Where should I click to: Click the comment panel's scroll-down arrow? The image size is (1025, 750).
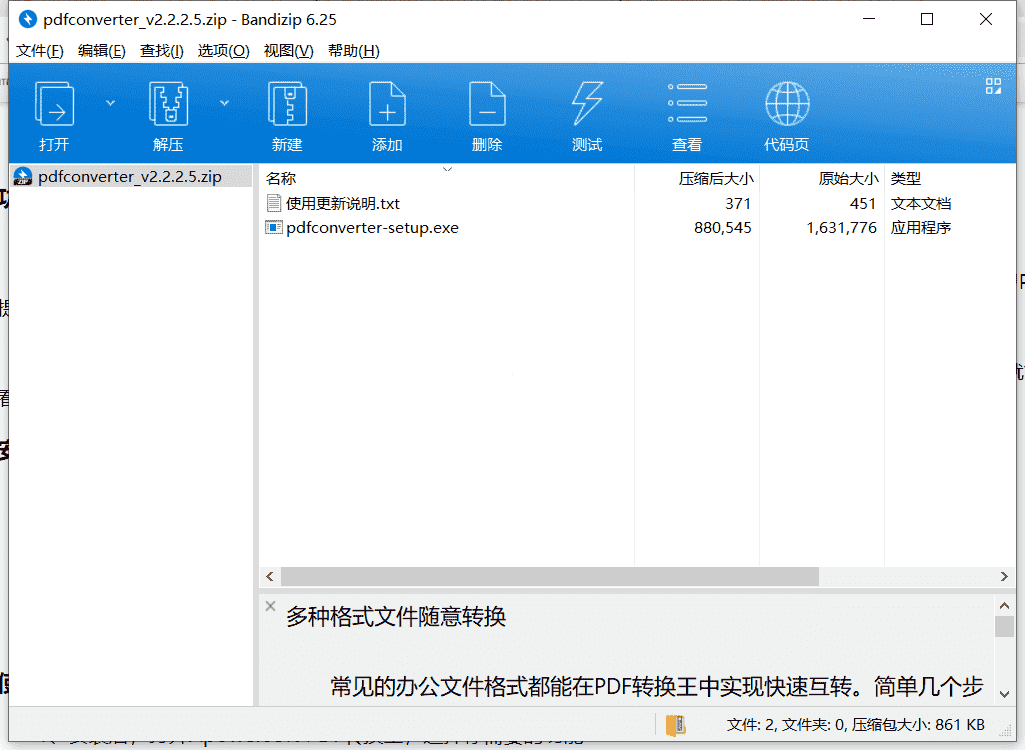pyautogui.click(x=1004, y=694)
